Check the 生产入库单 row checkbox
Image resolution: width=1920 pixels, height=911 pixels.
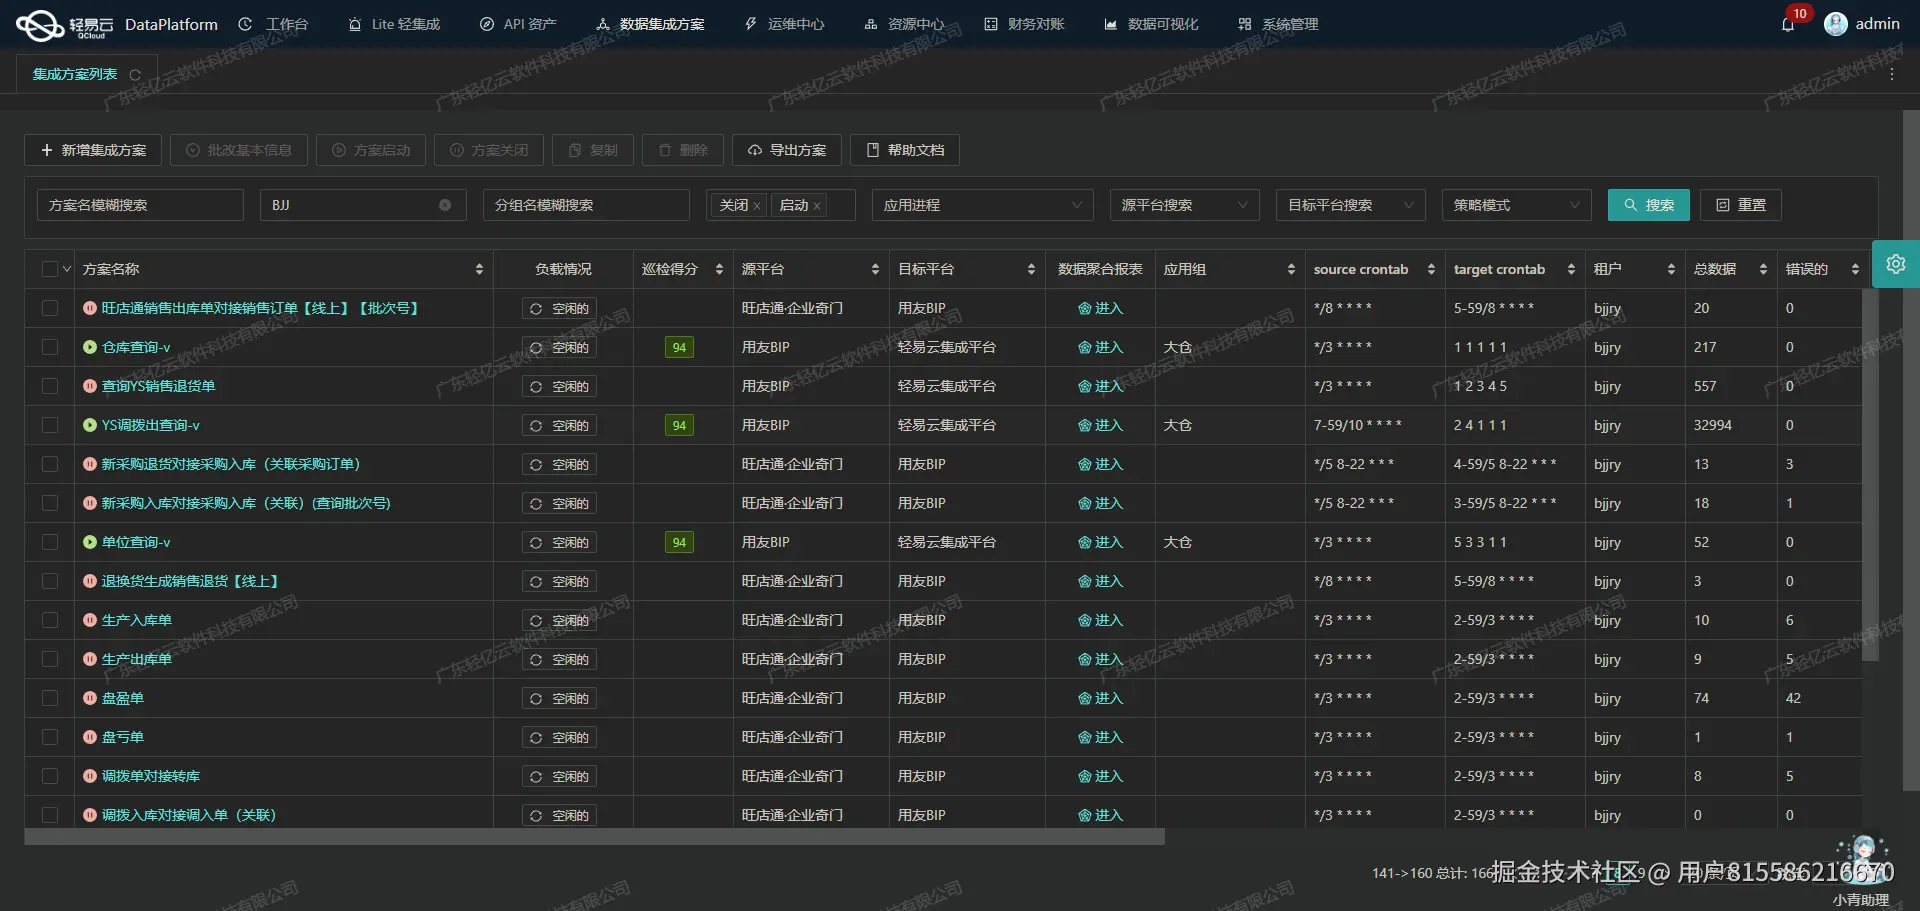[x=50, y=620]
